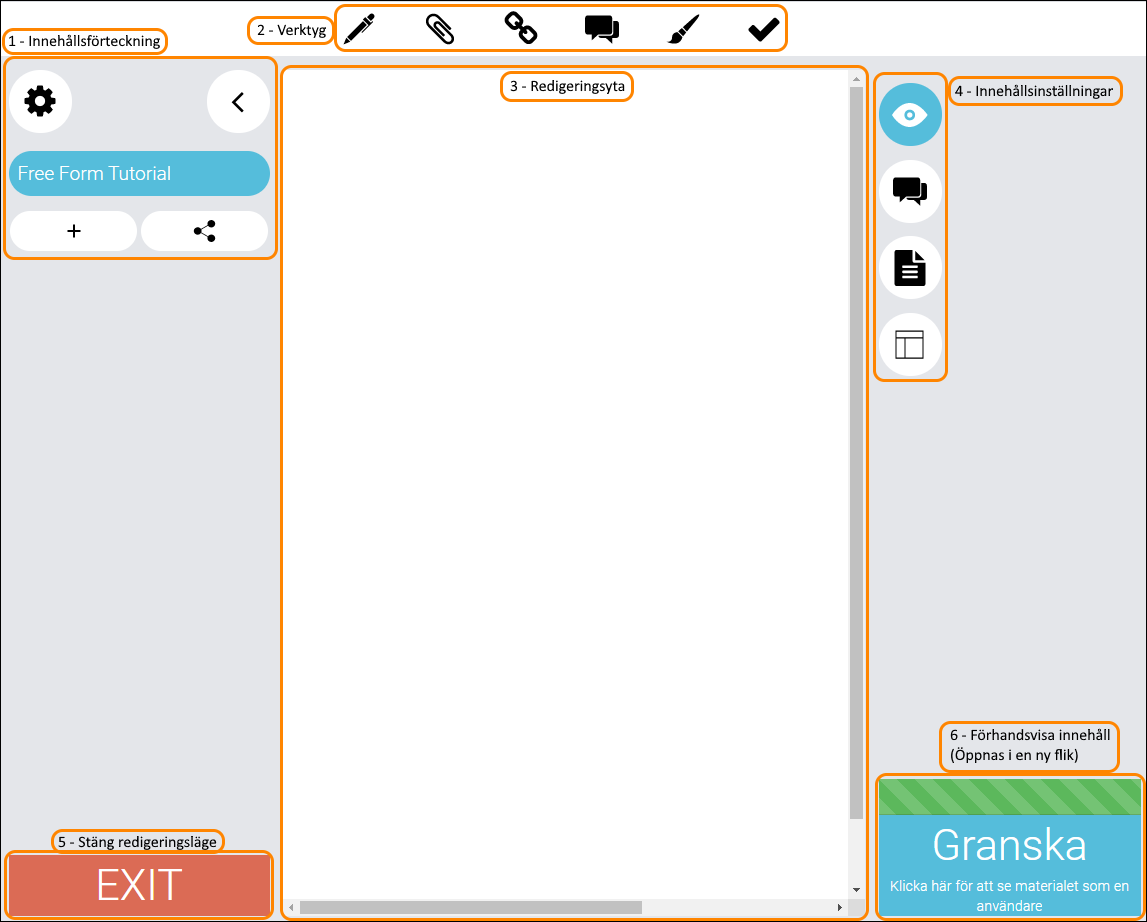
Task: Select the paintbrush style tool
Action: pyautogui.click(x=683, y=29)
